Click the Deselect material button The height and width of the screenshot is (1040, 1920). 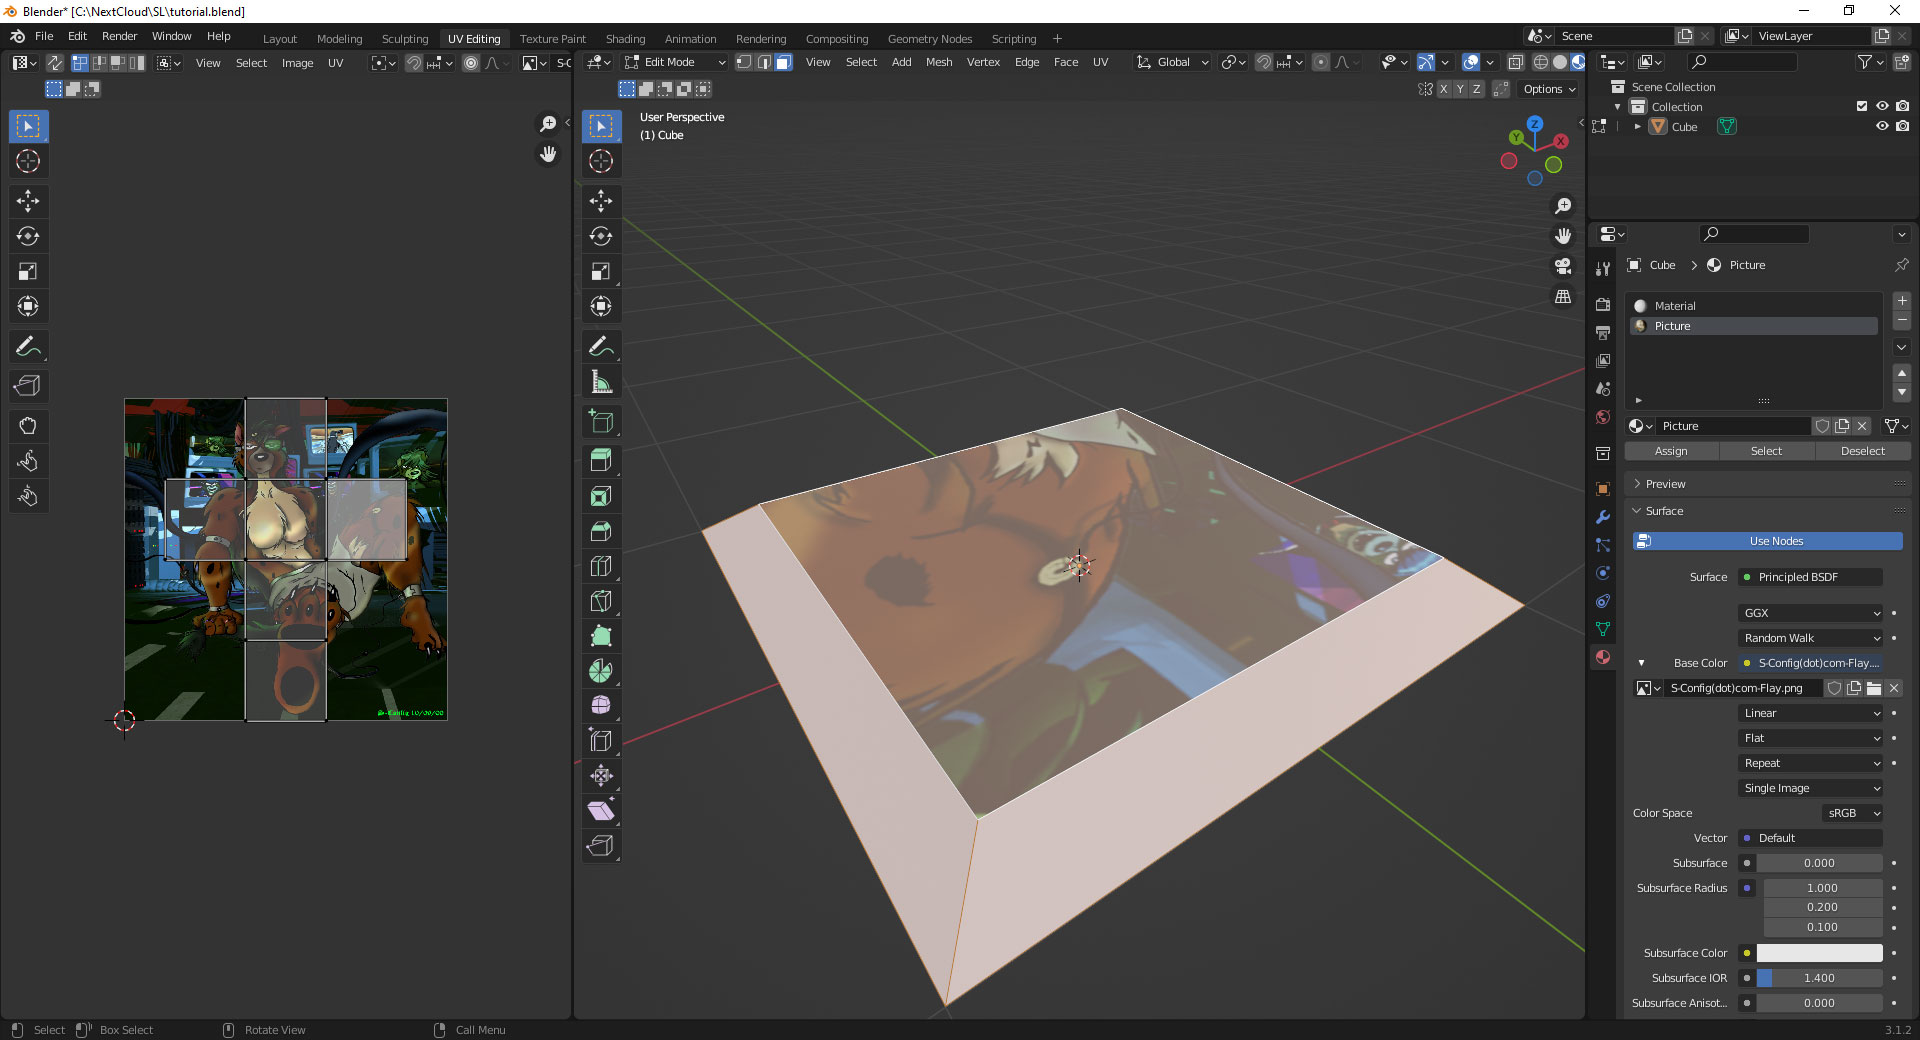(1863, 451)
